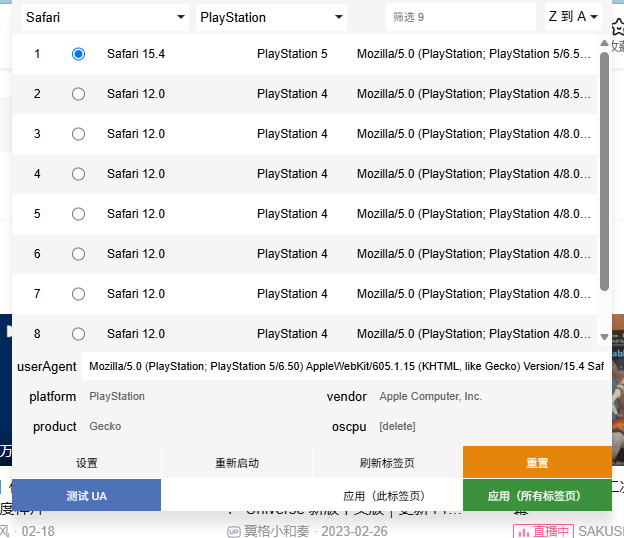This screenshot has height=538, width=624.
Task: Click scrollbar down arrow of the list
Action: point(604,337)
